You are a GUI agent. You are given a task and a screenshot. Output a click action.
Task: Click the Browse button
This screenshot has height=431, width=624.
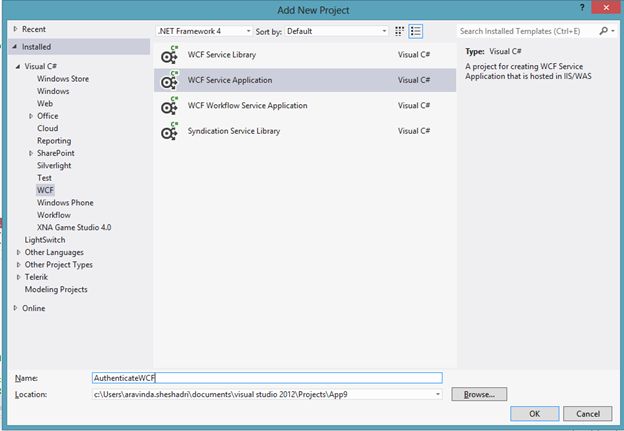(479, 394)
